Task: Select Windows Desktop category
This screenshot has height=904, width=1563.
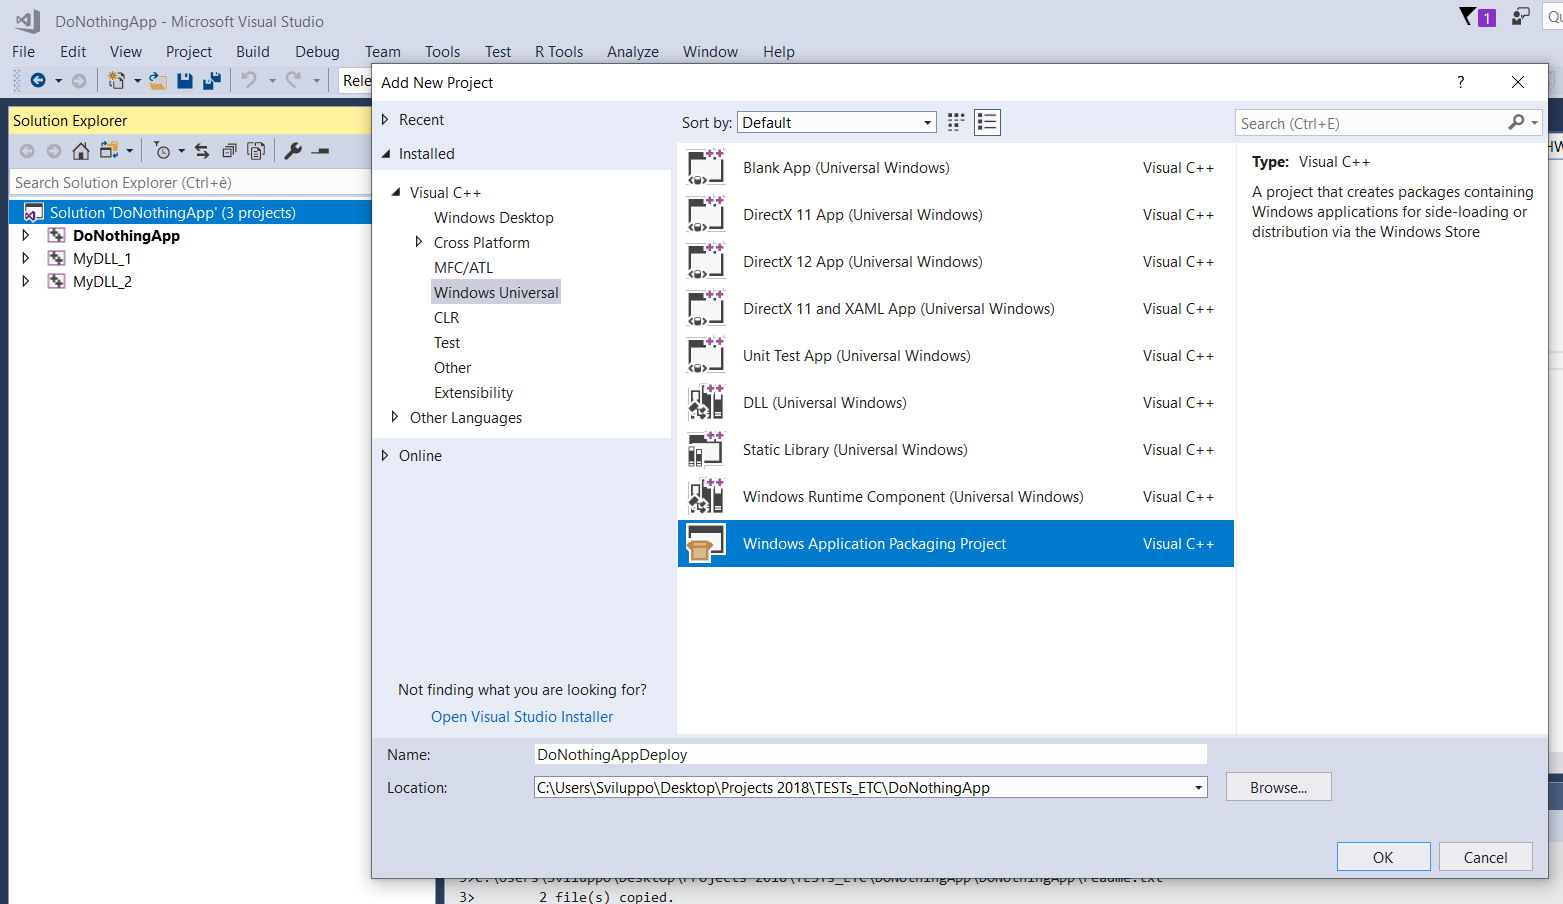Action: point(494,217)
